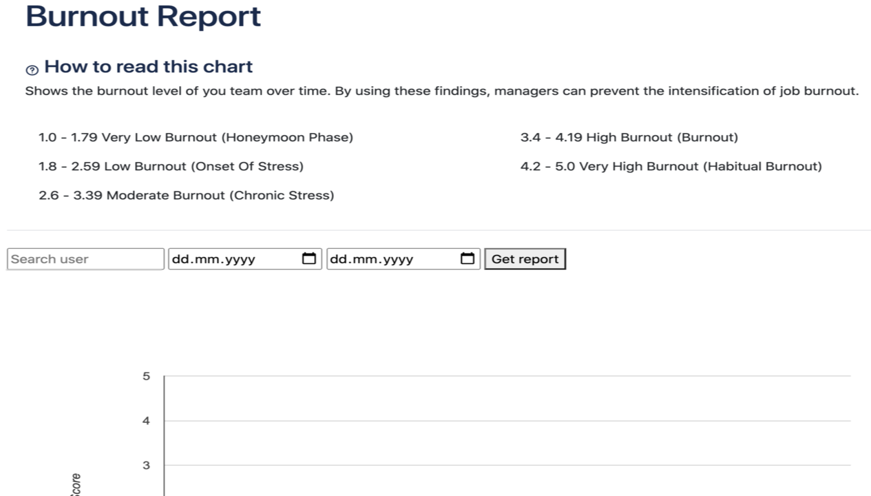Select the Moderate Burnout (Chronic Stress) entry
The image size is (871, 496).
(186, 195)
